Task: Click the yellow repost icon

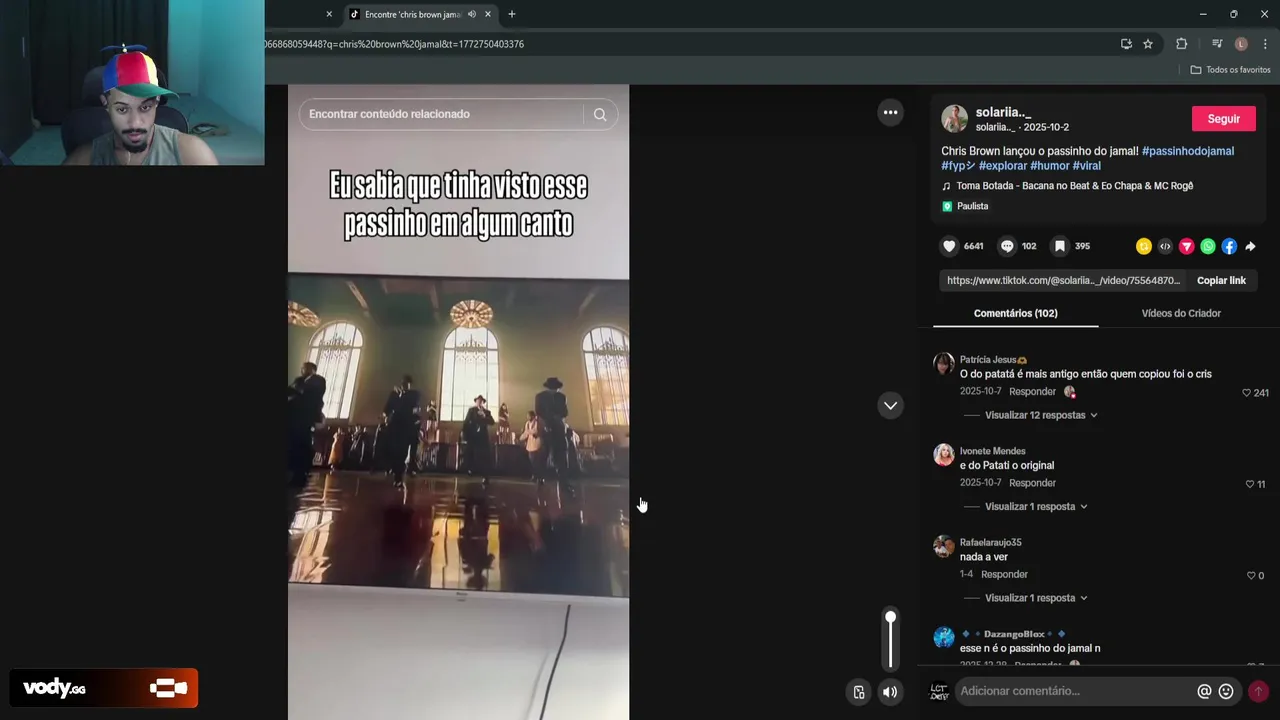Action: click(1144, 246)
